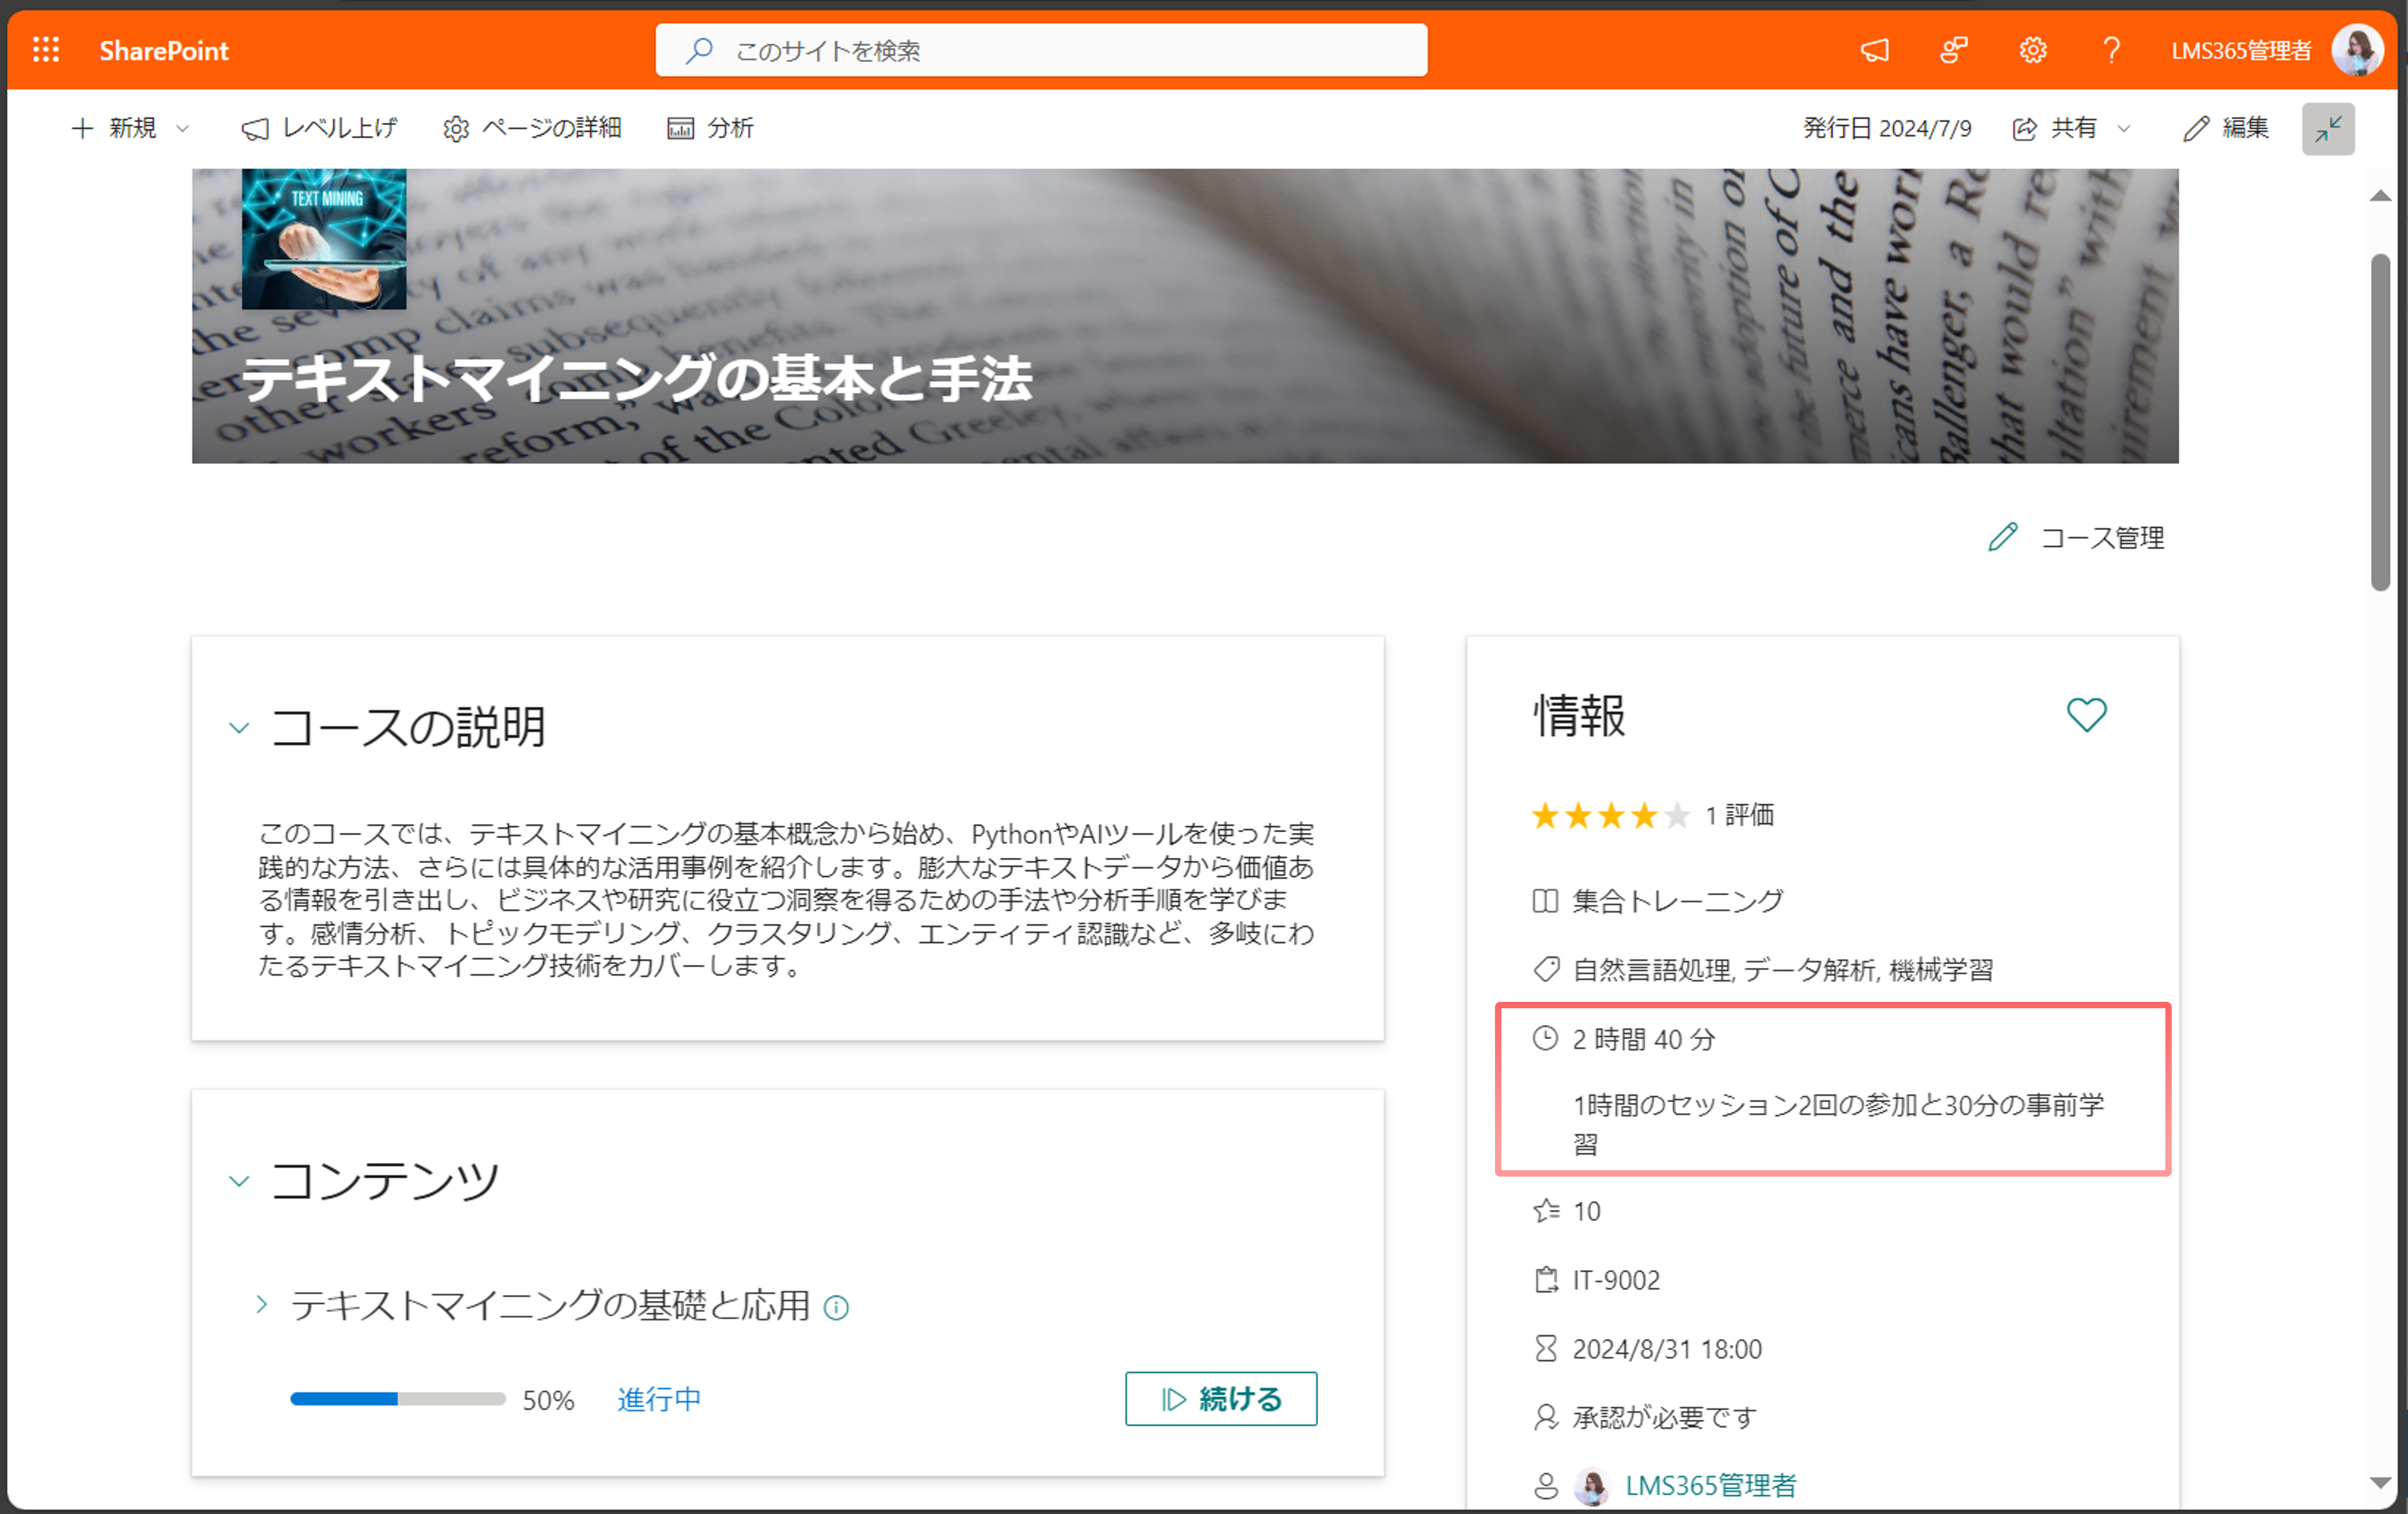This screenshot has width=2408, height=1514.
Task: Click the 集合トレーニング label
Action: pyautogui.click(x=1678, y=901)
